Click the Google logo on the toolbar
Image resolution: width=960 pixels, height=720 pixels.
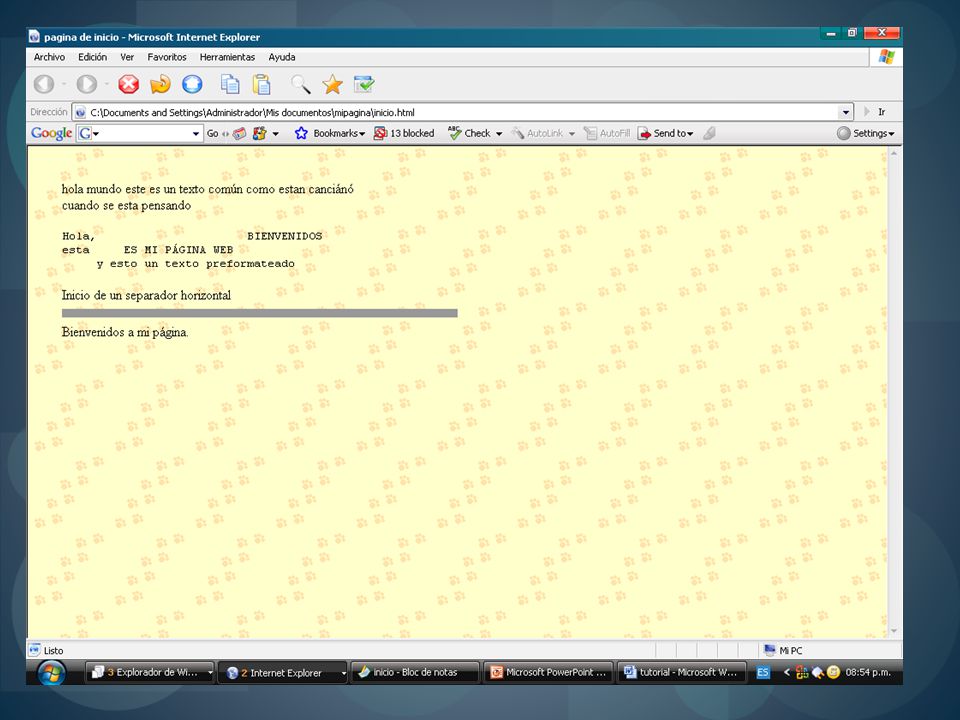coord(51,133)
